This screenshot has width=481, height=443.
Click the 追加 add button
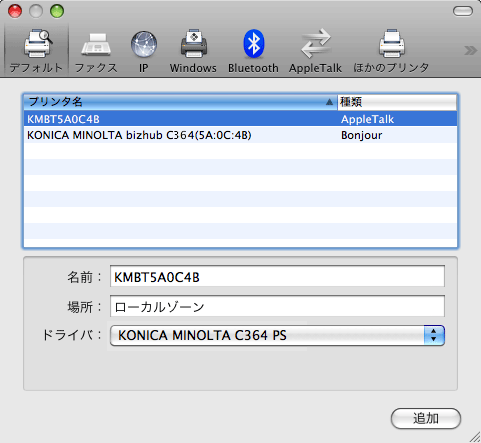pyautogui.click(x=426, y=418)
